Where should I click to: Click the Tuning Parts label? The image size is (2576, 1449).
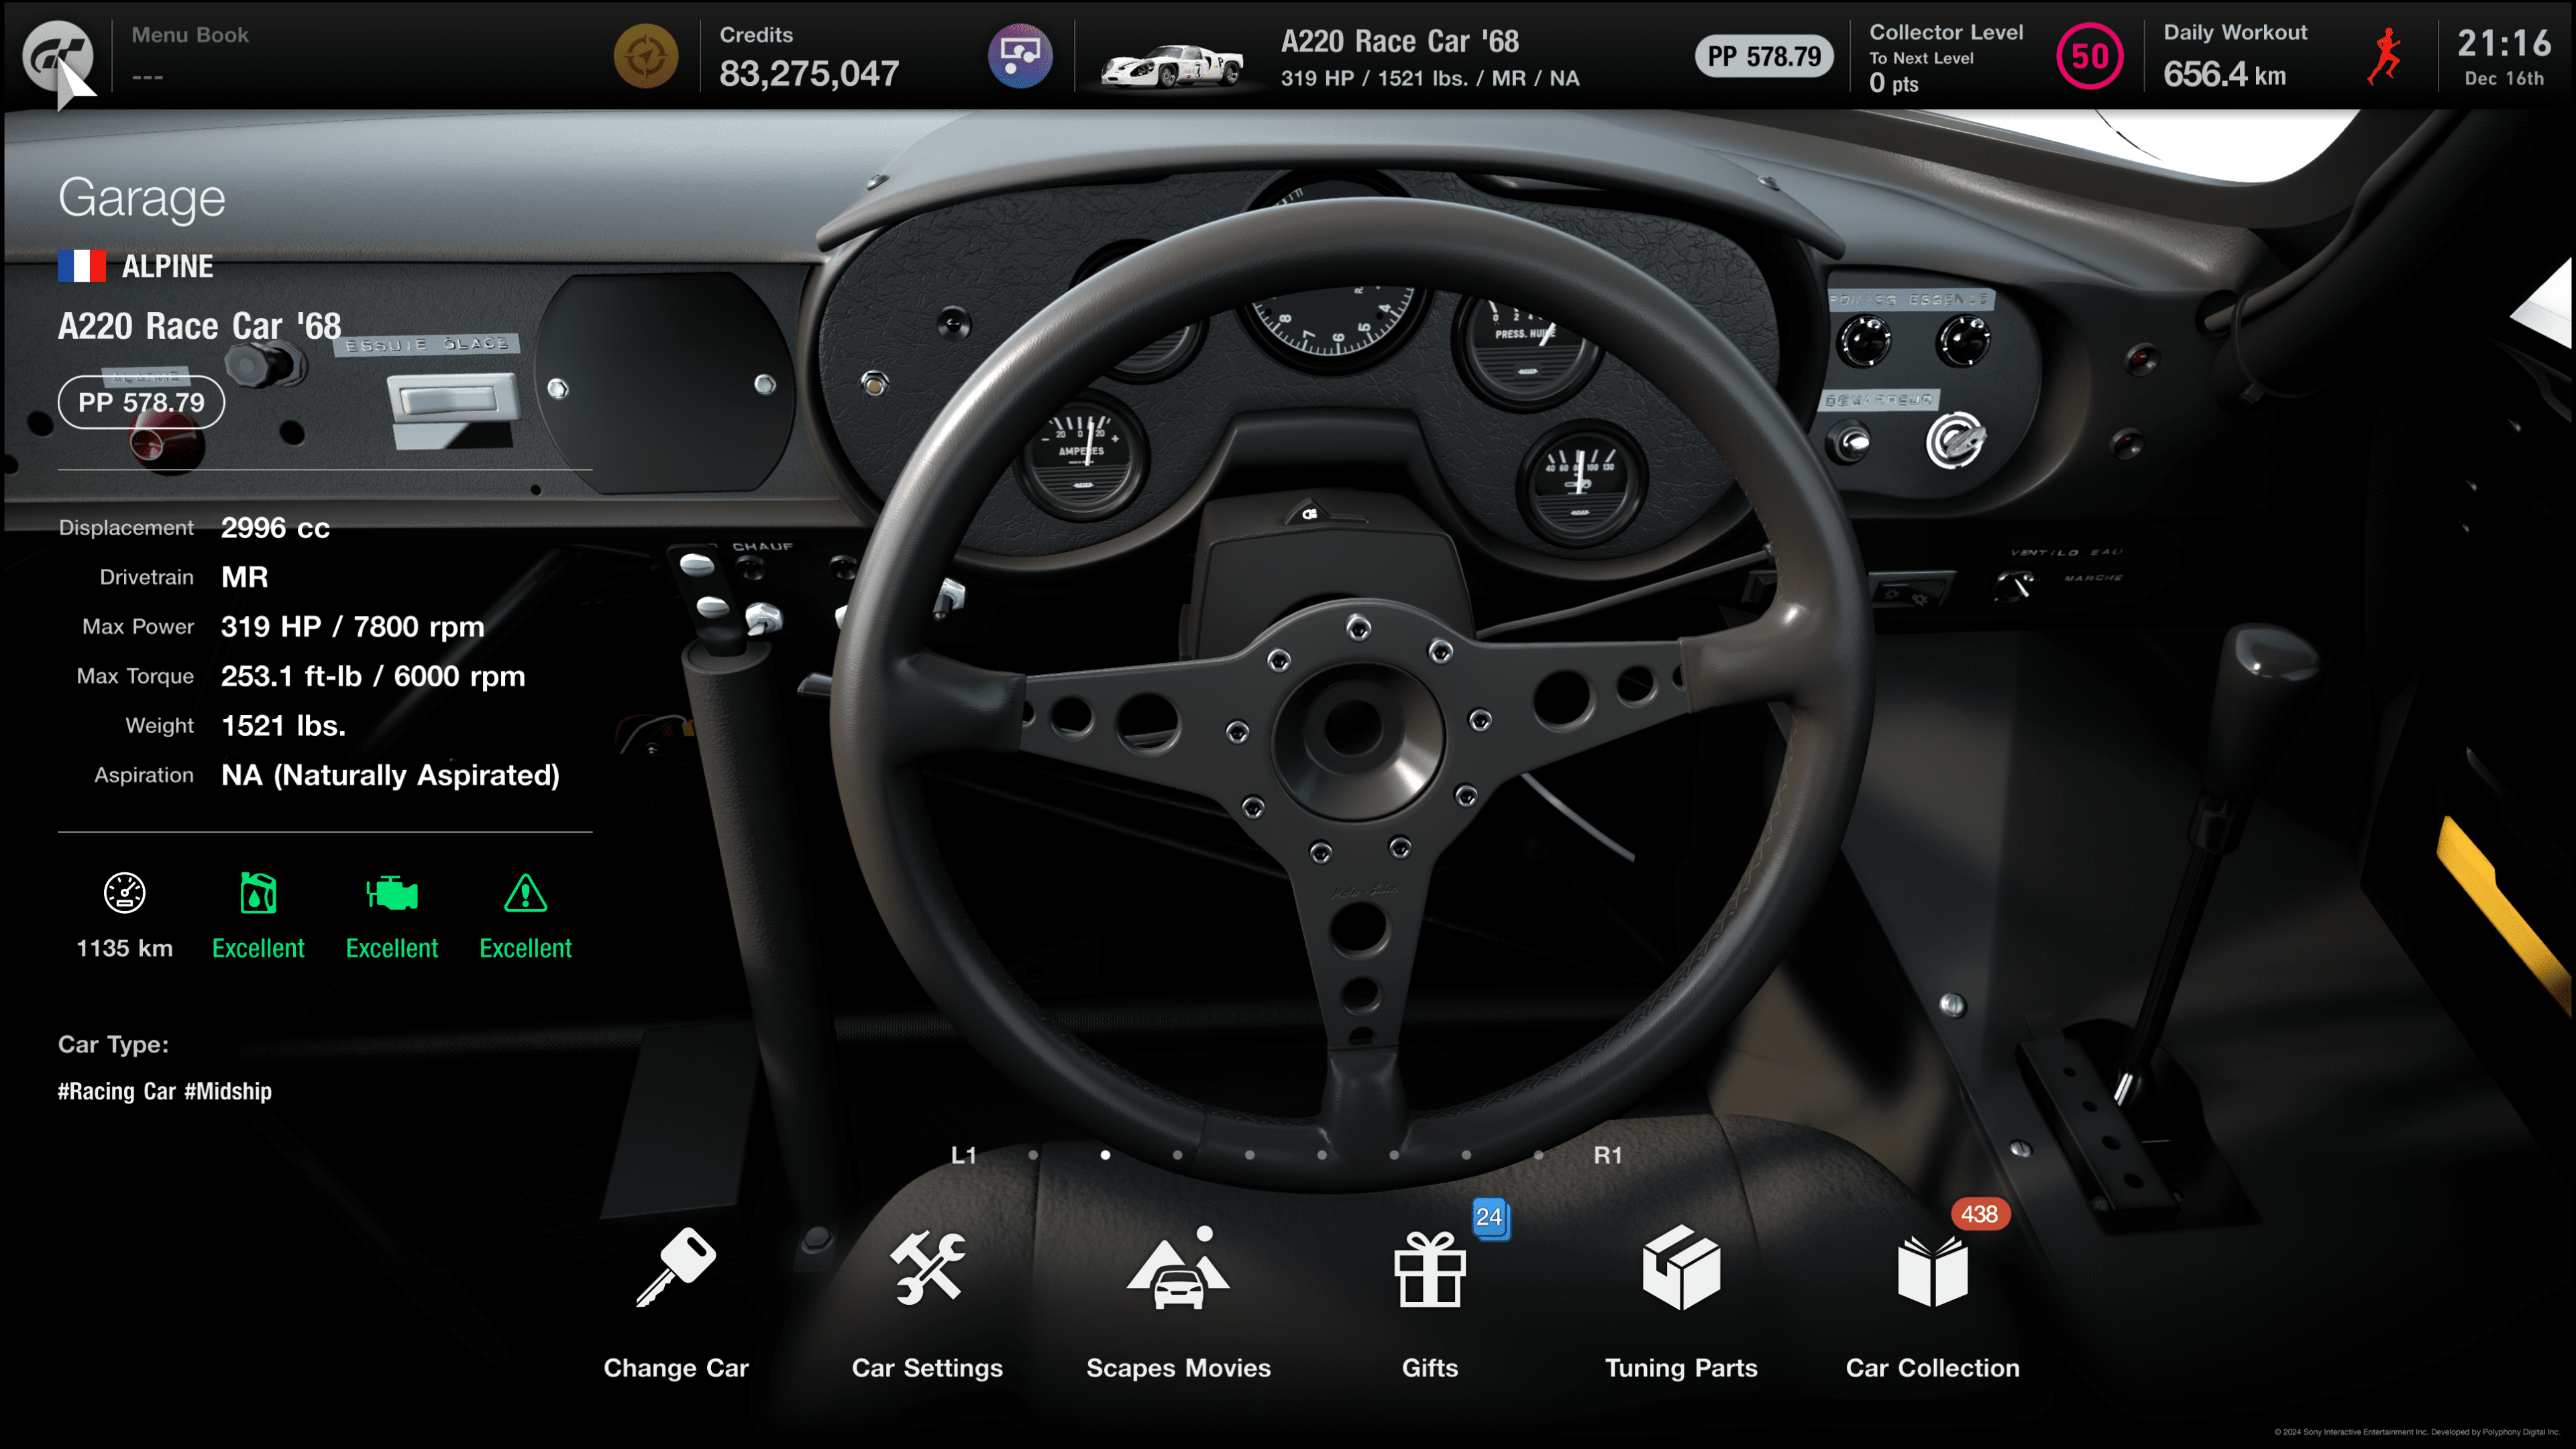tap(1681, 1368)
